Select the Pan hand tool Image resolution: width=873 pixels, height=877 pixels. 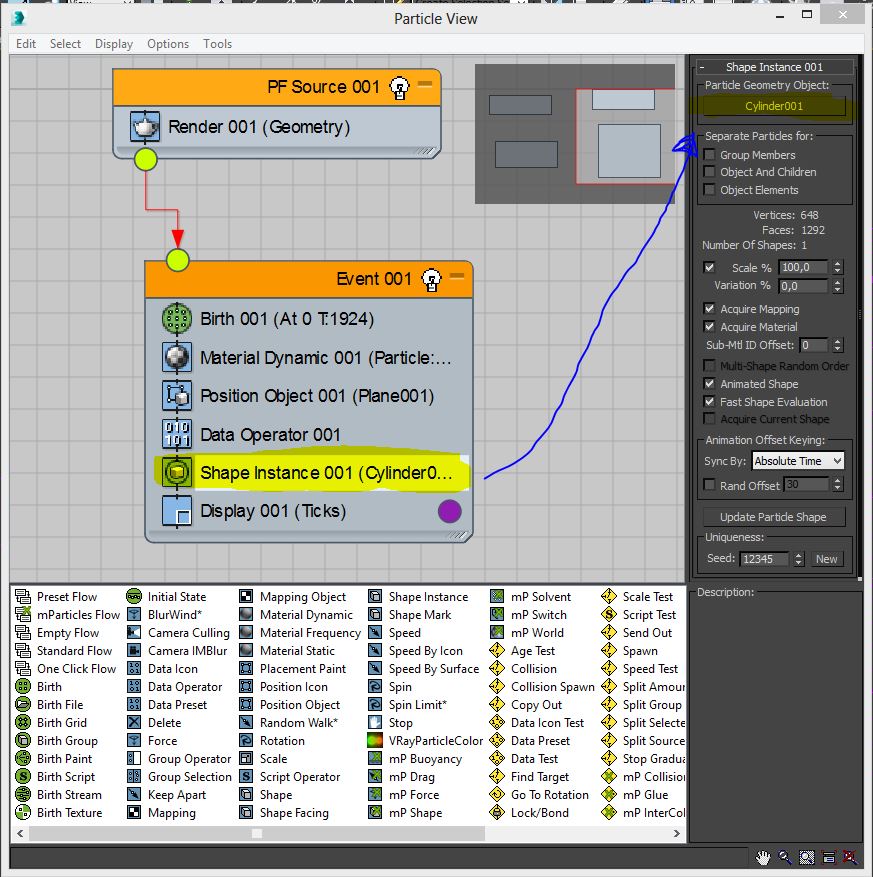[x=763, y=857]
